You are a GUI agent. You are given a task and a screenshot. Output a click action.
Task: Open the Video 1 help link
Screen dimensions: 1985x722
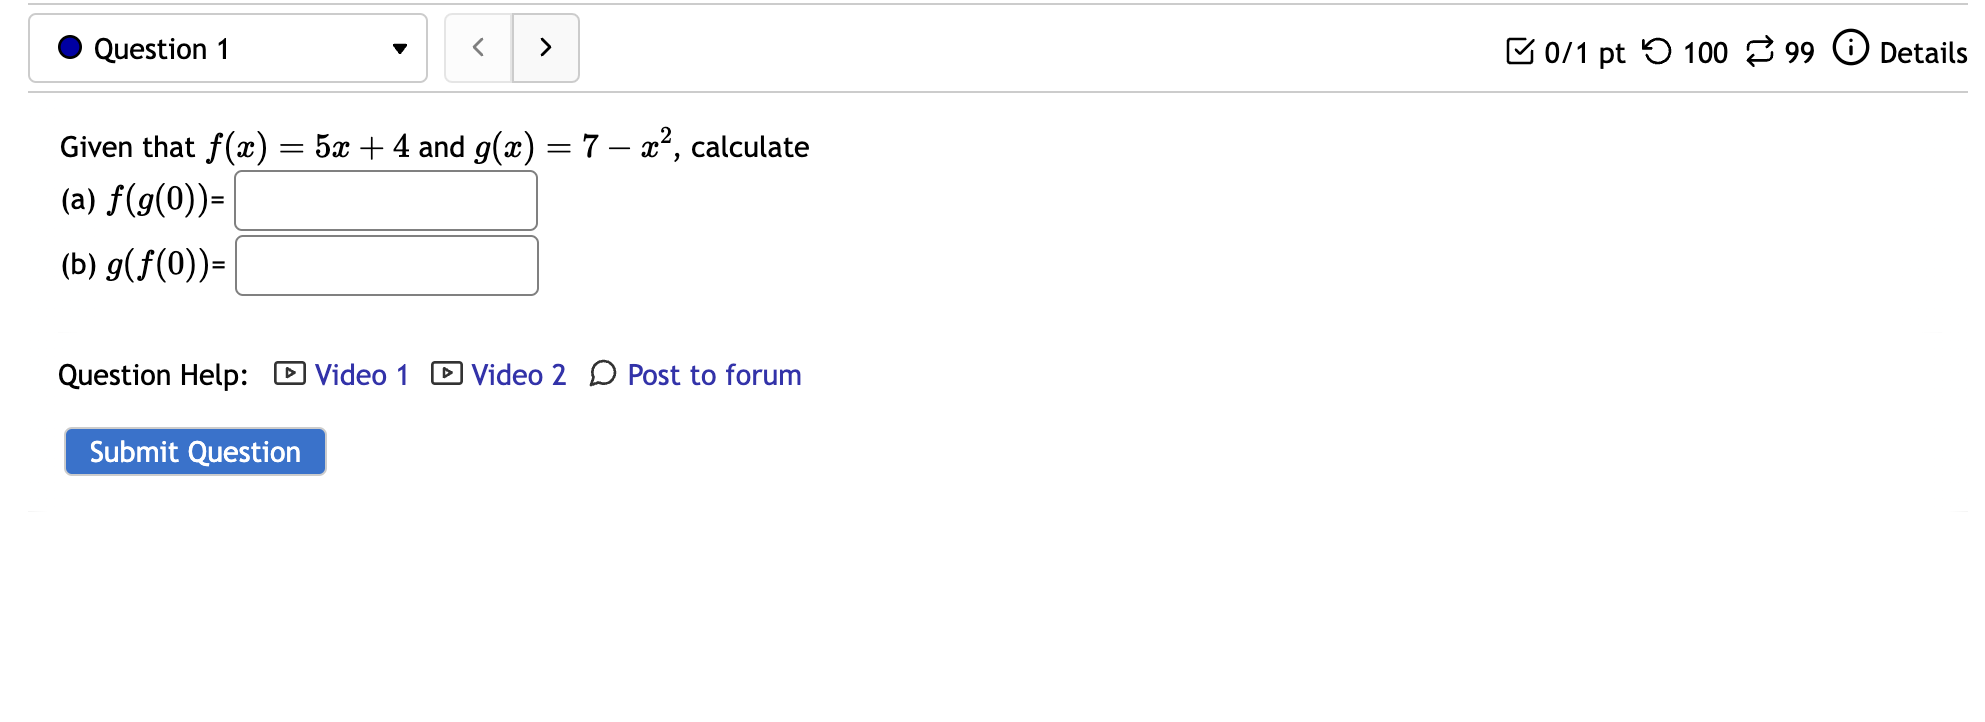[361, 374]
